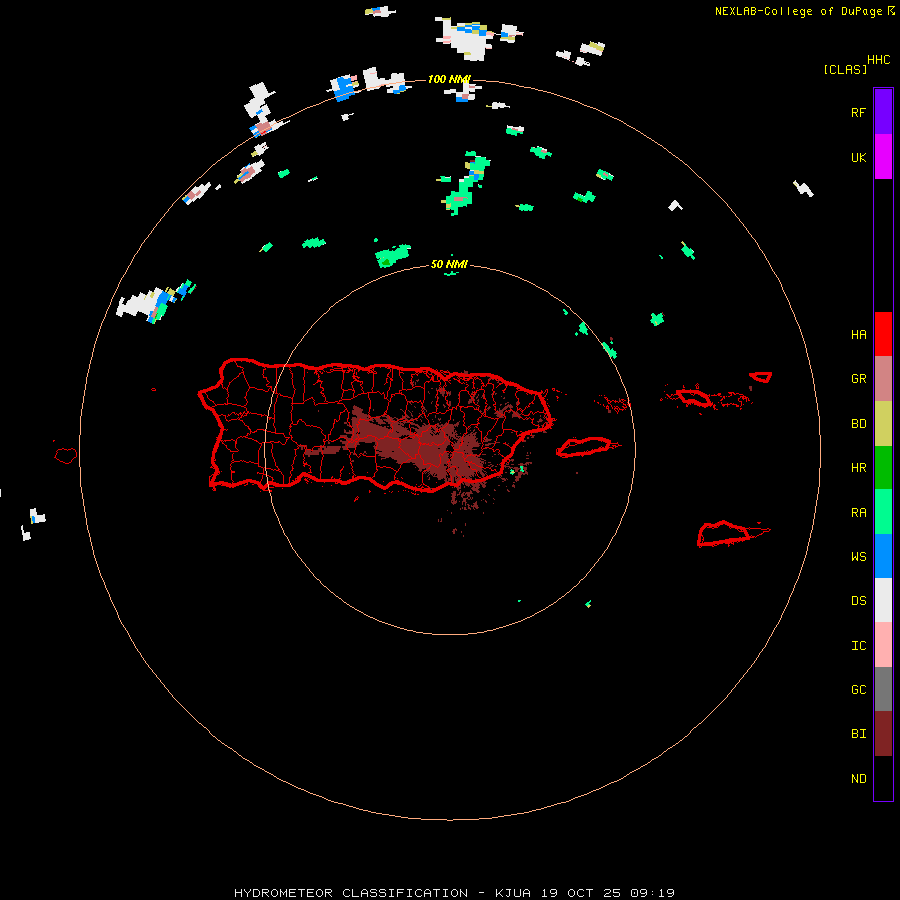This screenshot has height=900, width=900.
Task: Click the [CLAS] units label
Action: point(845,69)
